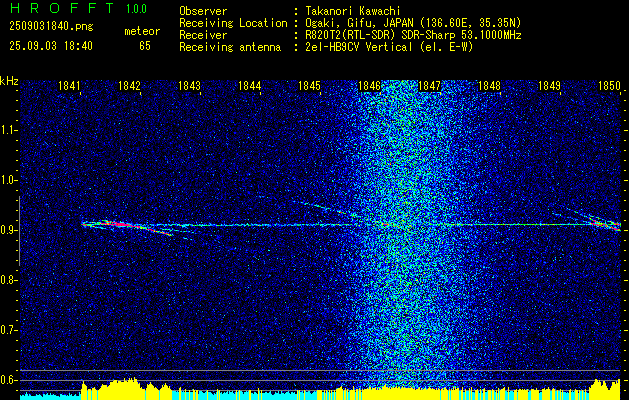Click time marker 1850
629x400 pixels.
[609, 86]
